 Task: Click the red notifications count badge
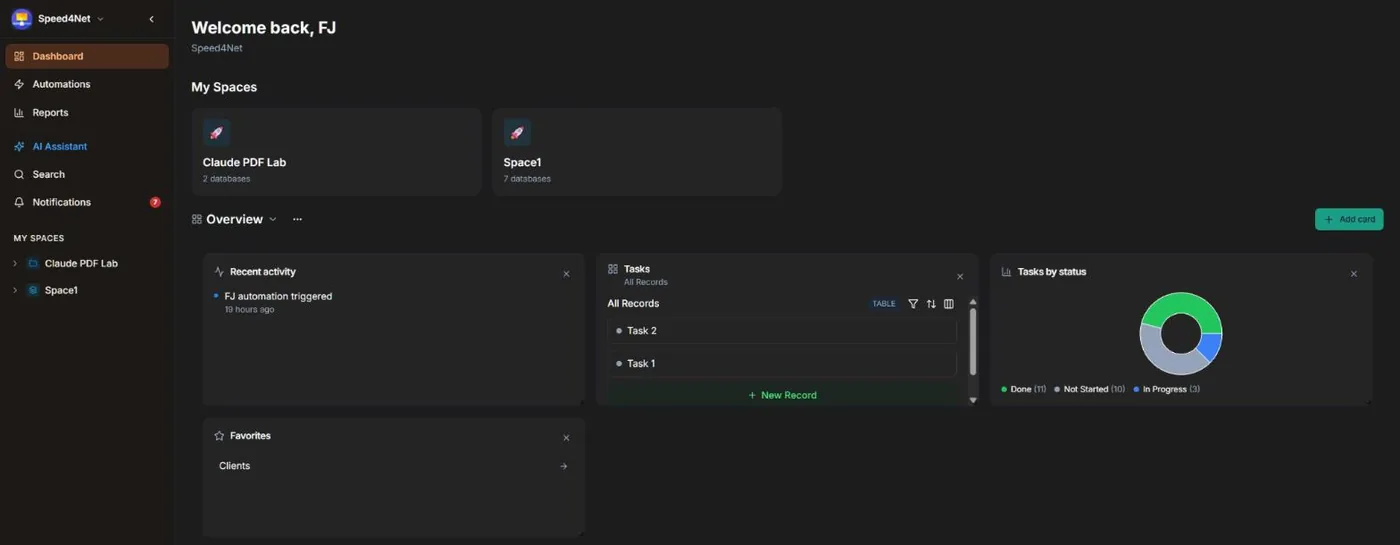[155, 202]
